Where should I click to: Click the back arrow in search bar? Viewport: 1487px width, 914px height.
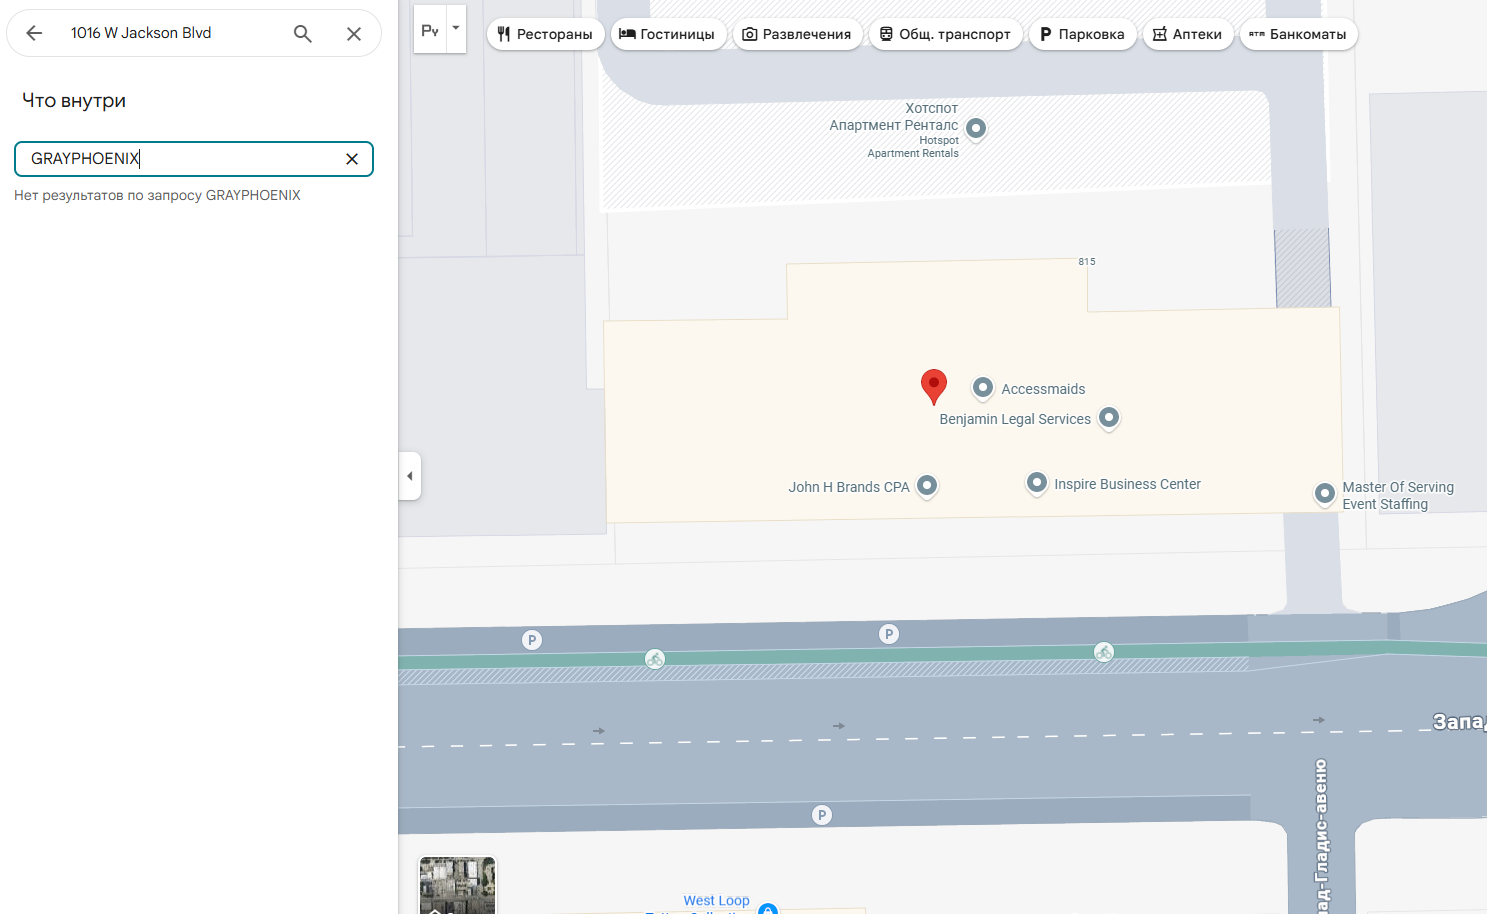[x=34, y=33]
